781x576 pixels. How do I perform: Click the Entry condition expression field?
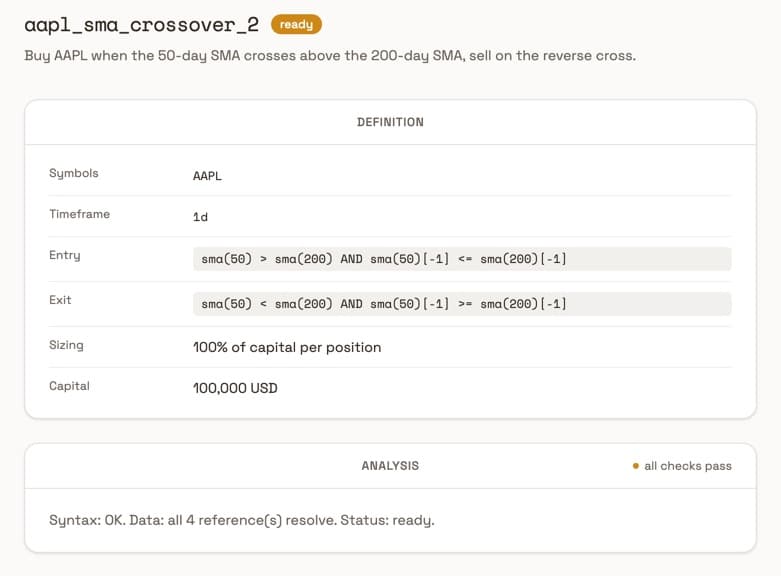pyautogui.click(x=462, y=259)
